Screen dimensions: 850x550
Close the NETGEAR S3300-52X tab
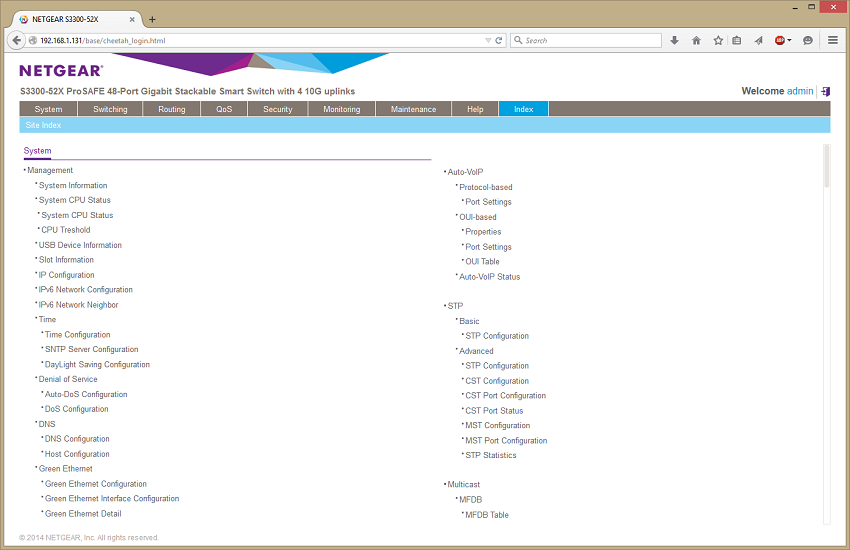click(x=132, y=20)
